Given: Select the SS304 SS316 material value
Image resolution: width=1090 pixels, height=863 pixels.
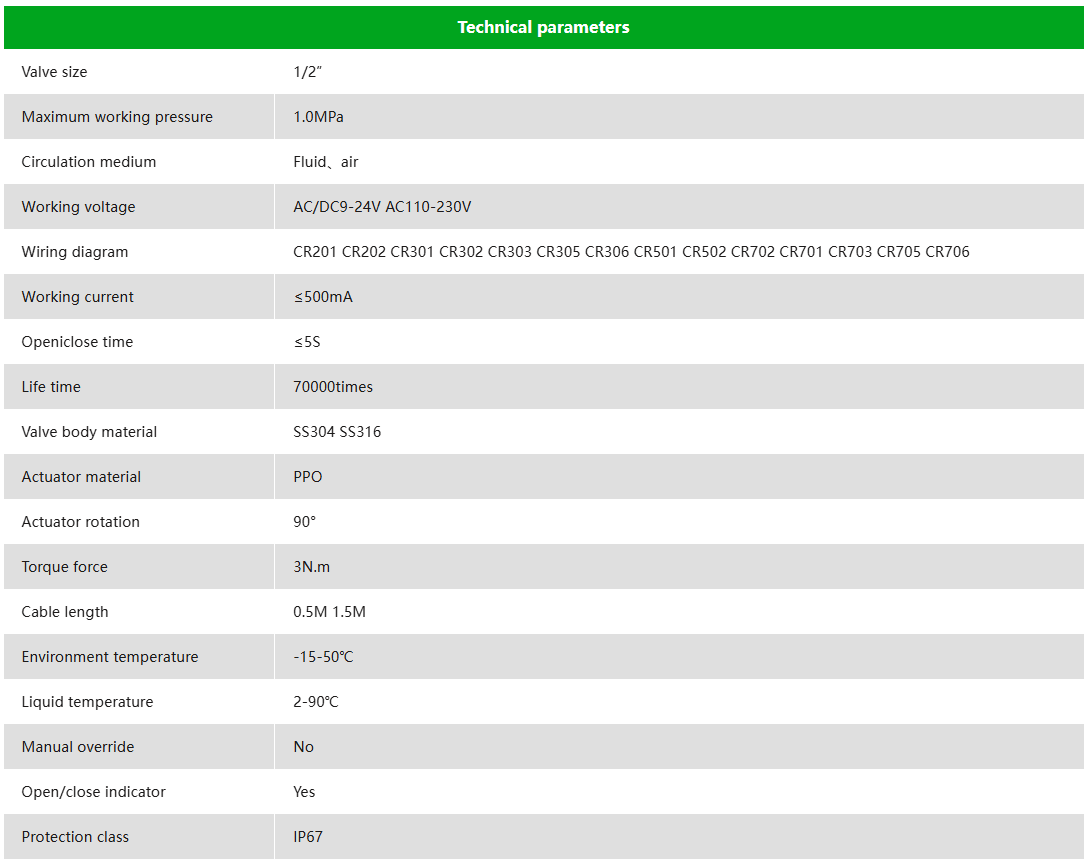Looking at the screenshot, I should tap(337, 432).
